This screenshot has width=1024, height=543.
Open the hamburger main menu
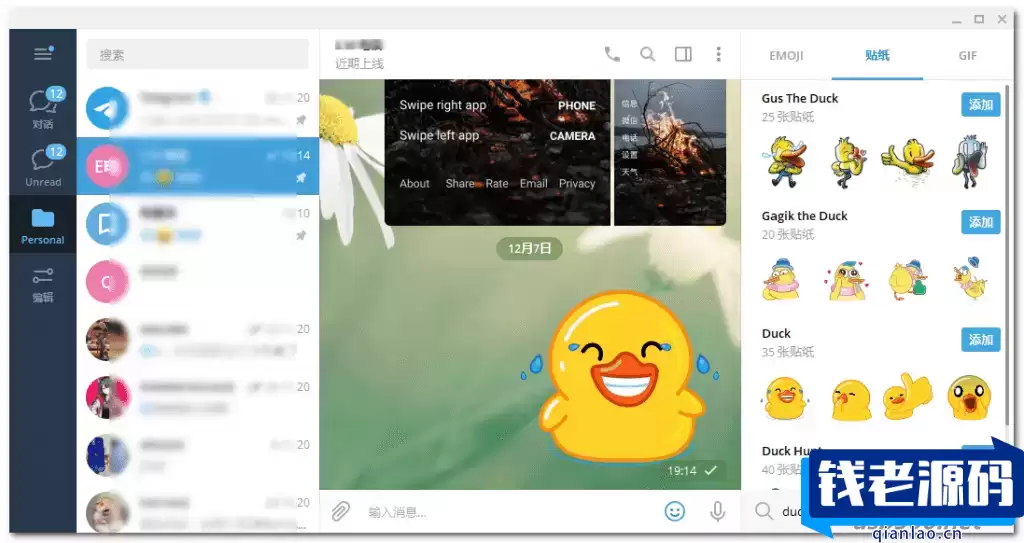[x=43, y=54]
